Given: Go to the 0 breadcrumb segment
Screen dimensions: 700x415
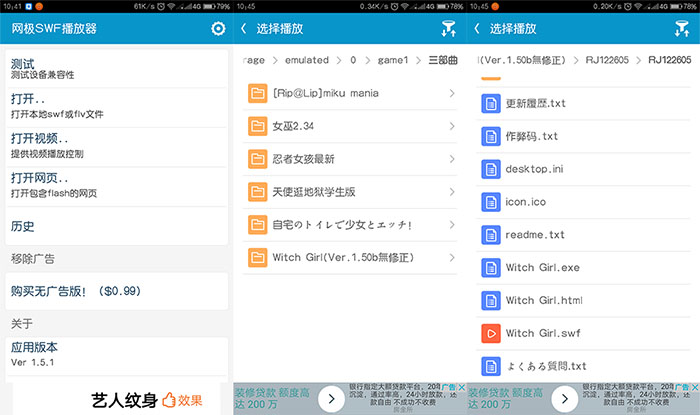Looking at the screenshot, I should [x=353, y=60].
